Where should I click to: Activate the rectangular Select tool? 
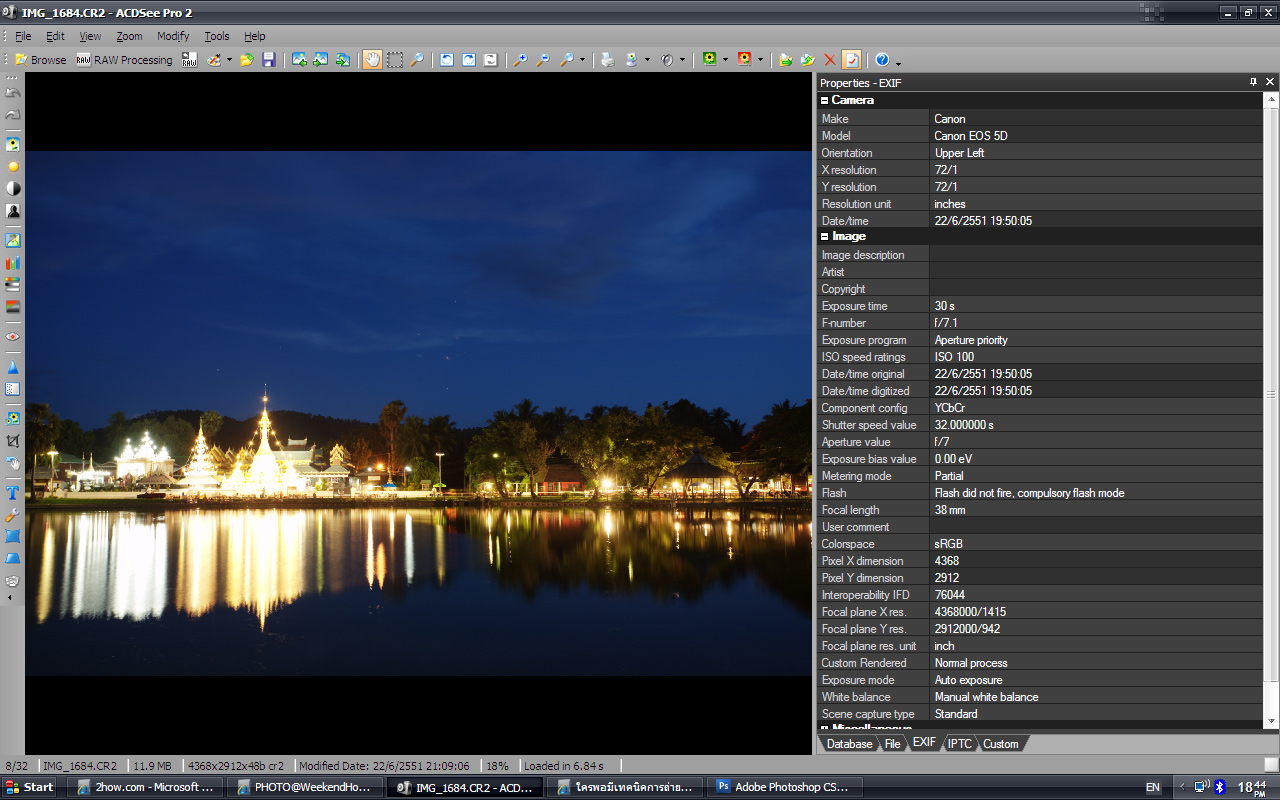pyautogui.click(x=395, y=60)
